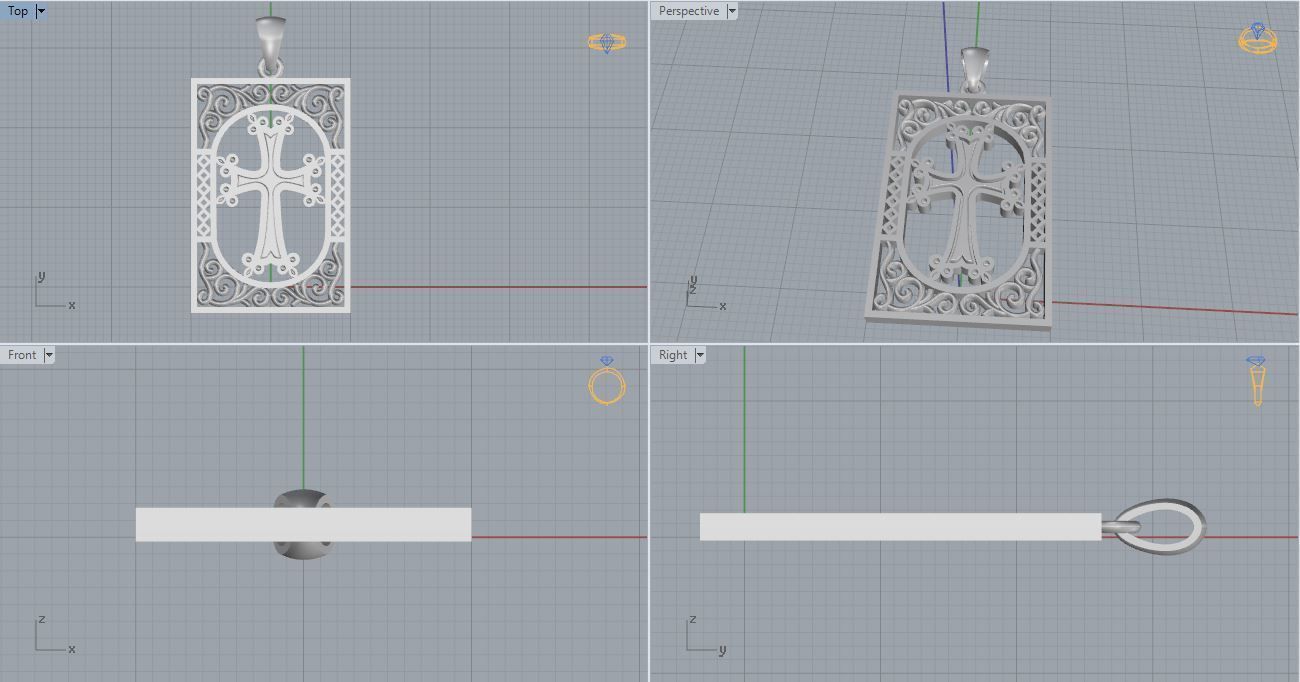
Task: Click the cross center in Top viewport
Action: click(x=270, y=183)
